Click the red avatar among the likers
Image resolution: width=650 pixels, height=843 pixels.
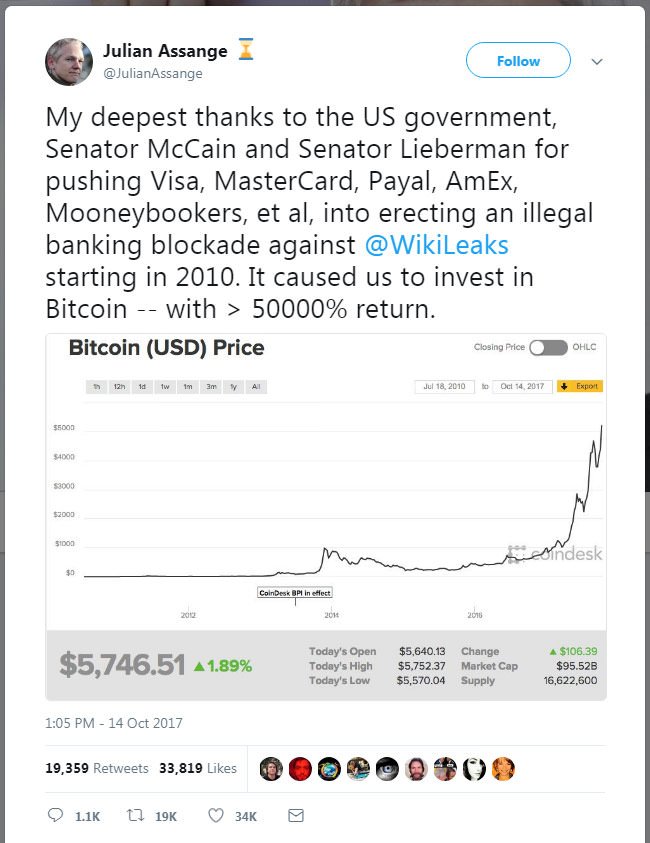coord(300,769)
